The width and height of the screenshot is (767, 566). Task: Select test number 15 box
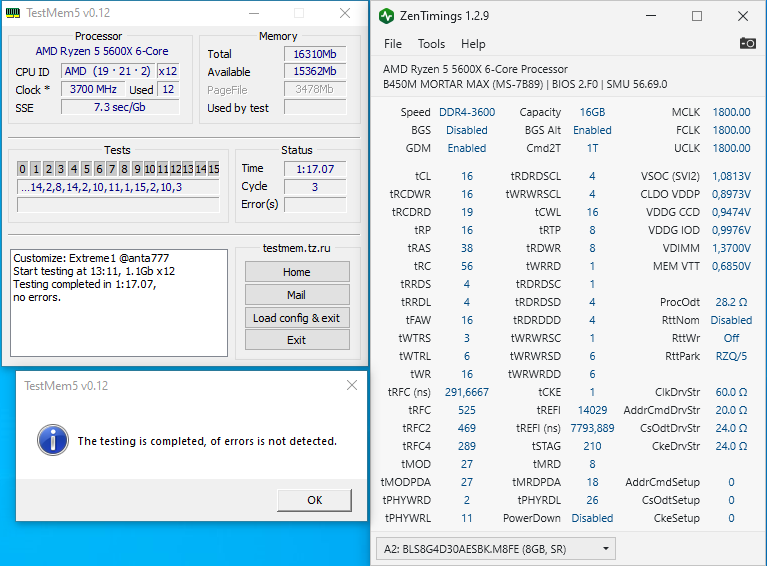214,169
